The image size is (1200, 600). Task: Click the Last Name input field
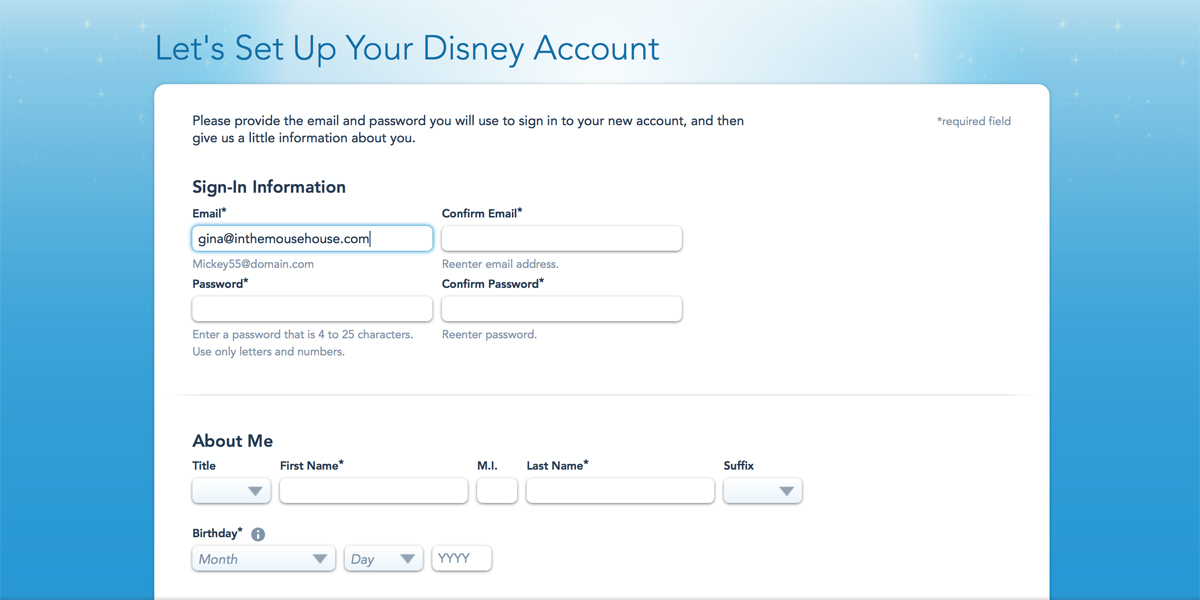[x=620, y=491]
